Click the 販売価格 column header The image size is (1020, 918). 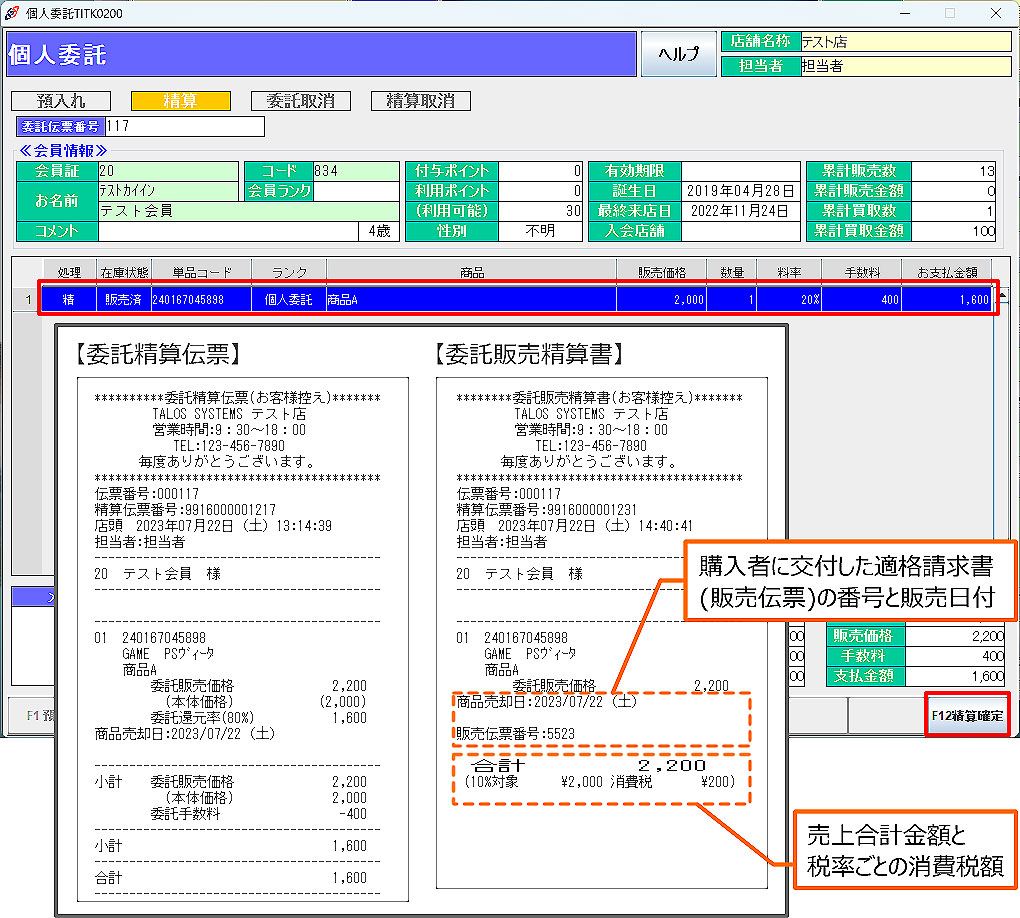[x=661, y=272]
